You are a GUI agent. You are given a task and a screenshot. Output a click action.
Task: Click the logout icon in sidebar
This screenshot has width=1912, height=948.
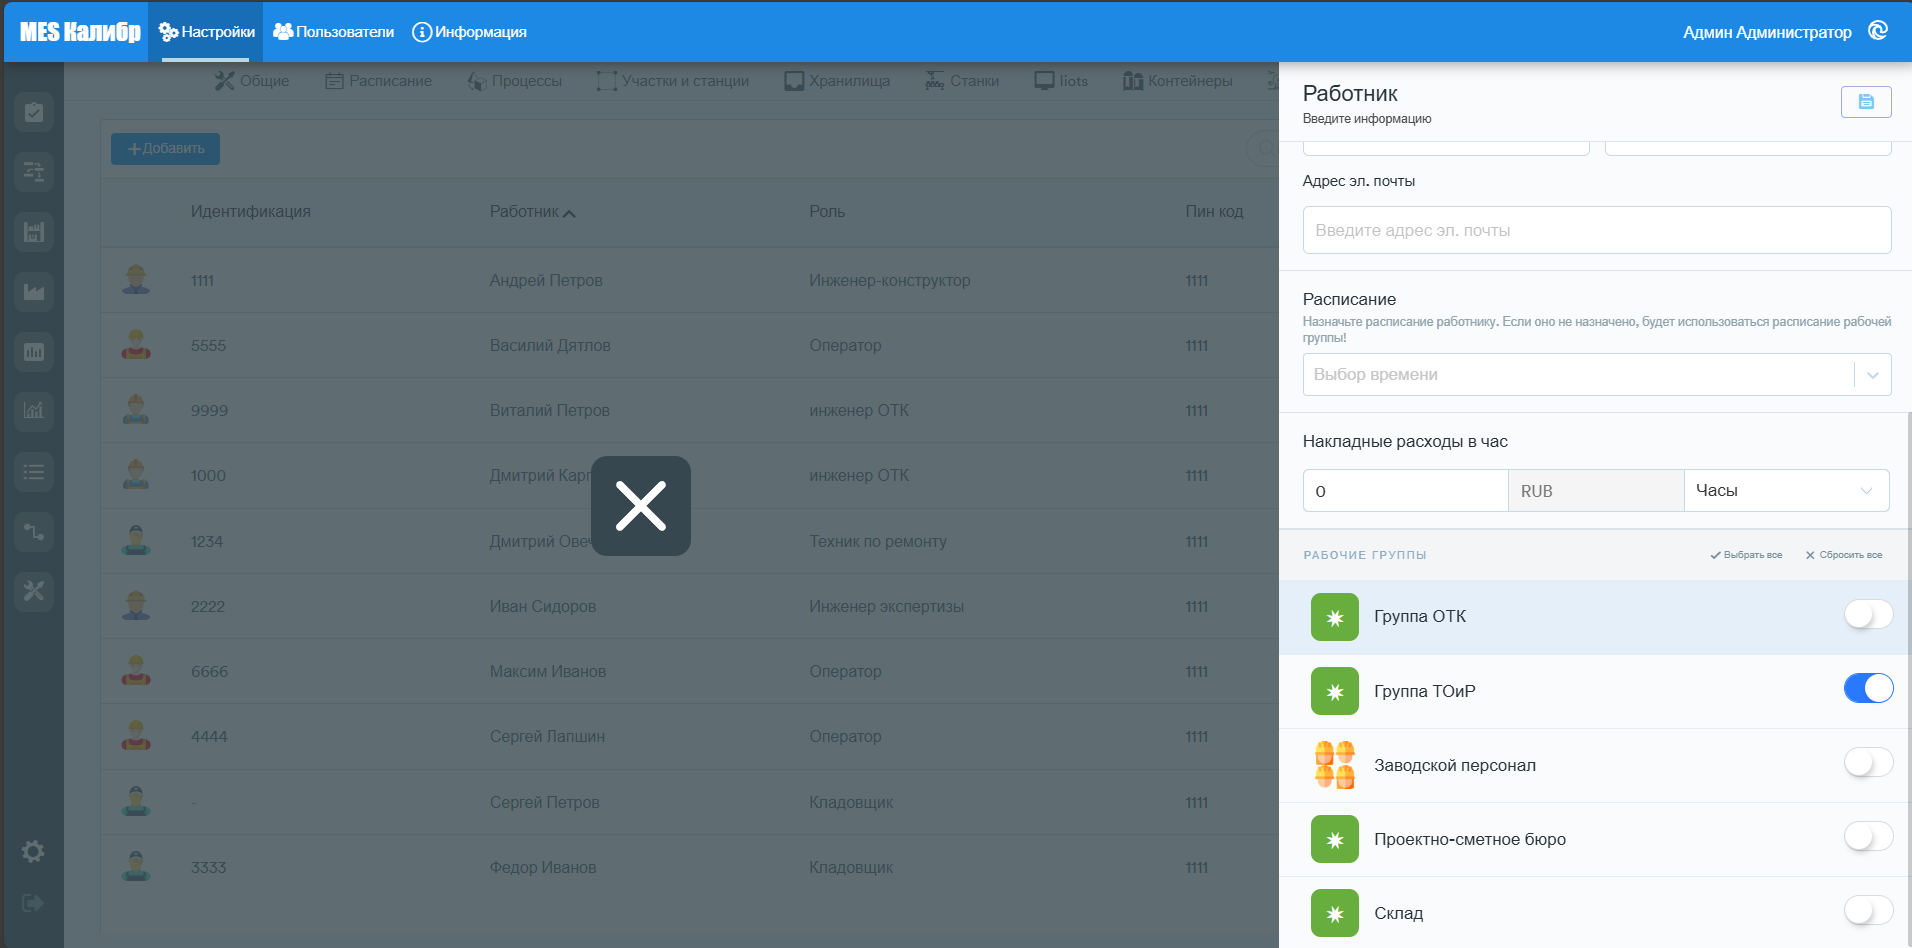coord(33,903)
